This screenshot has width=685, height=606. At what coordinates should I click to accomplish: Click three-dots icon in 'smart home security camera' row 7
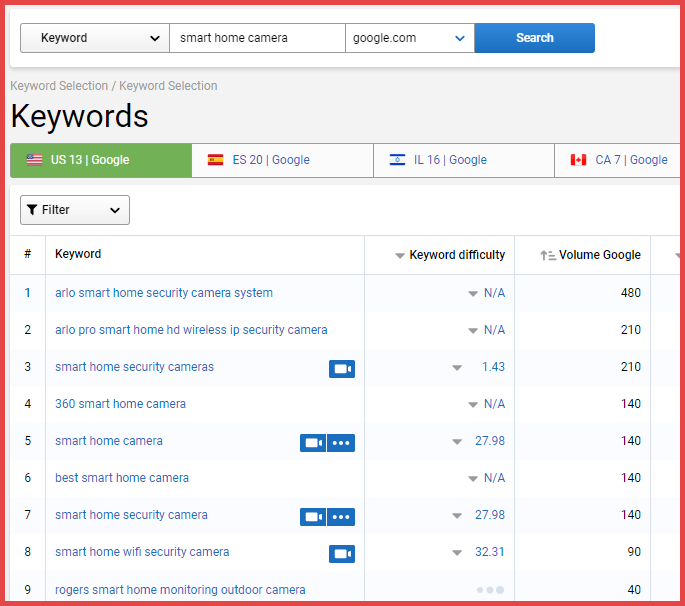coord(341,517)
